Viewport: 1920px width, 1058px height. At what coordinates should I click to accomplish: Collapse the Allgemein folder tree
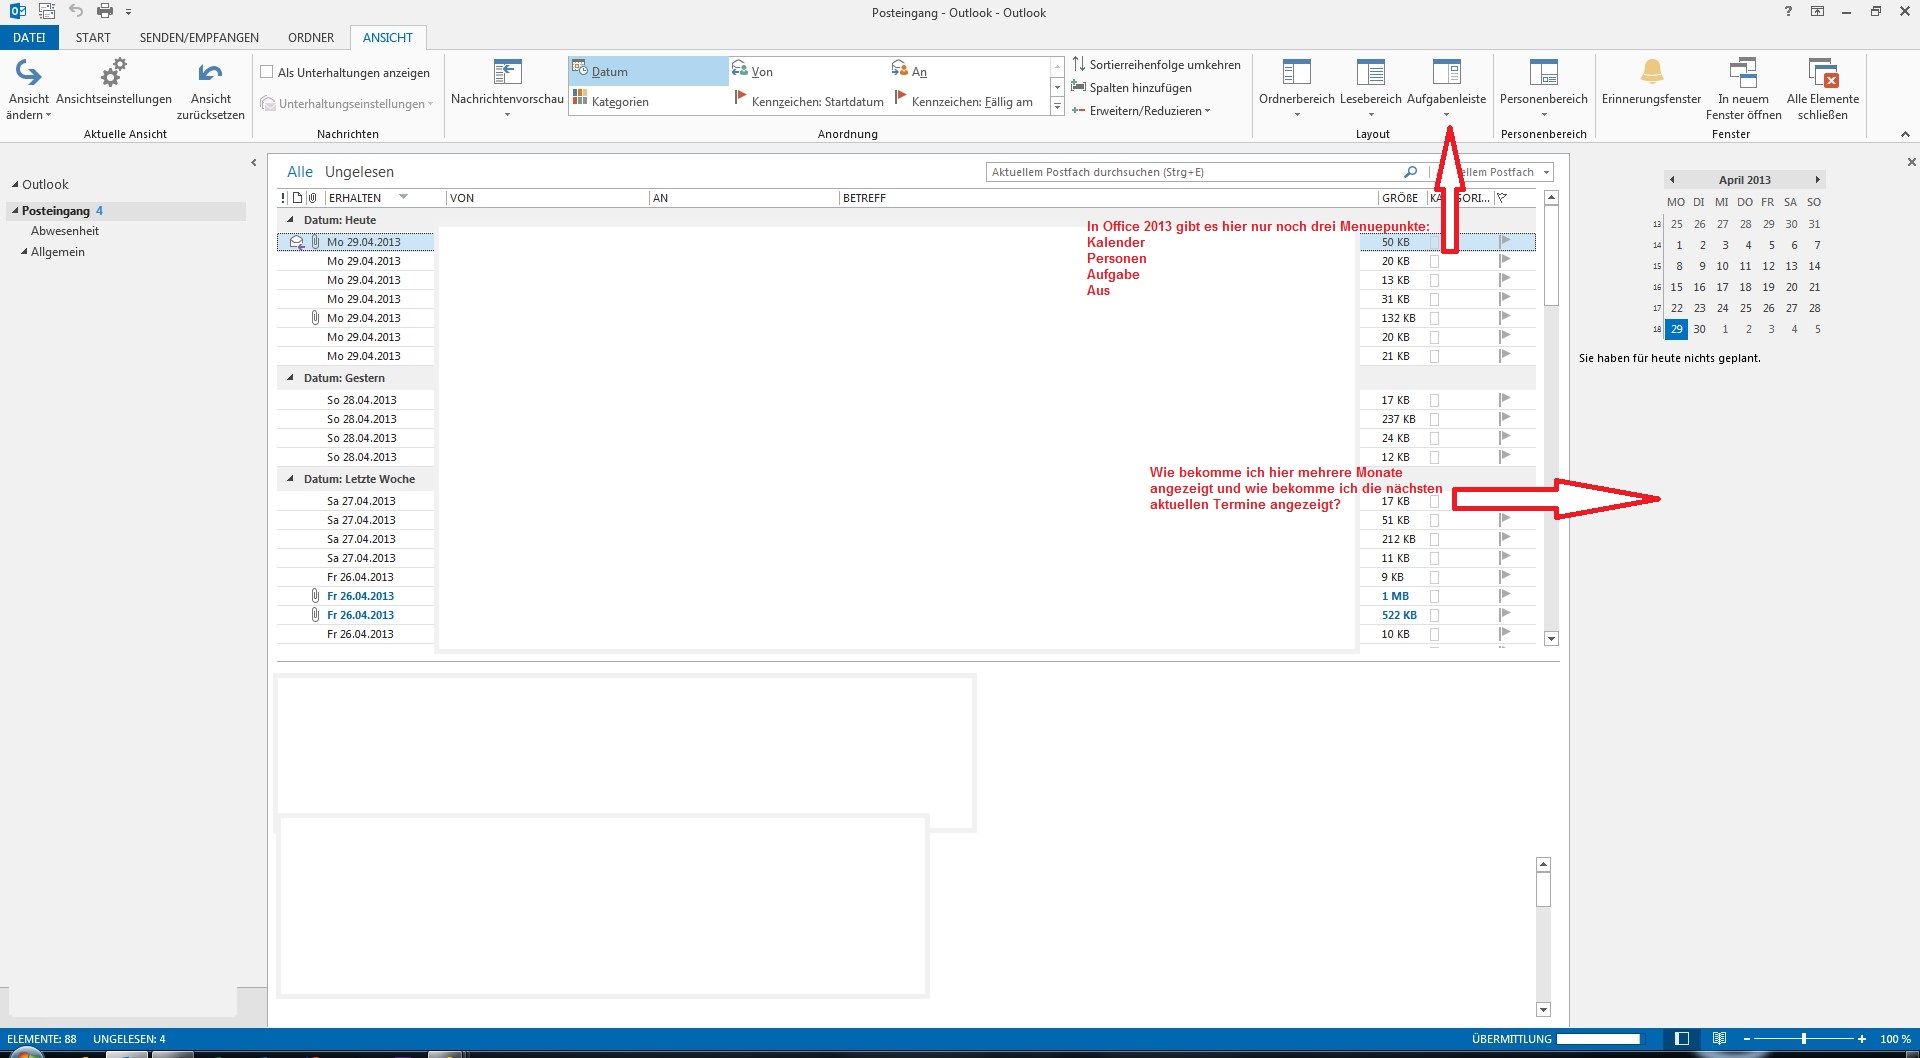[24, 252]
